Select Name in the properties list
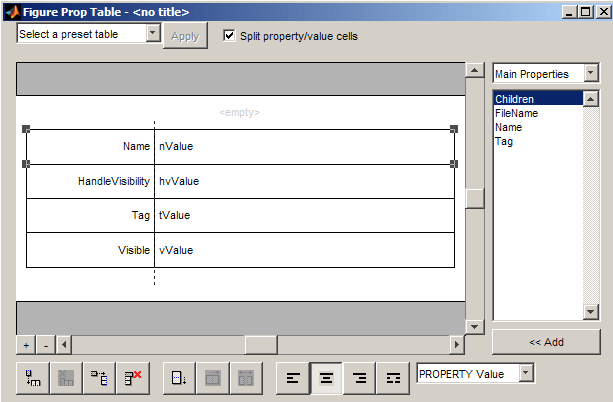 click(538, 127)
